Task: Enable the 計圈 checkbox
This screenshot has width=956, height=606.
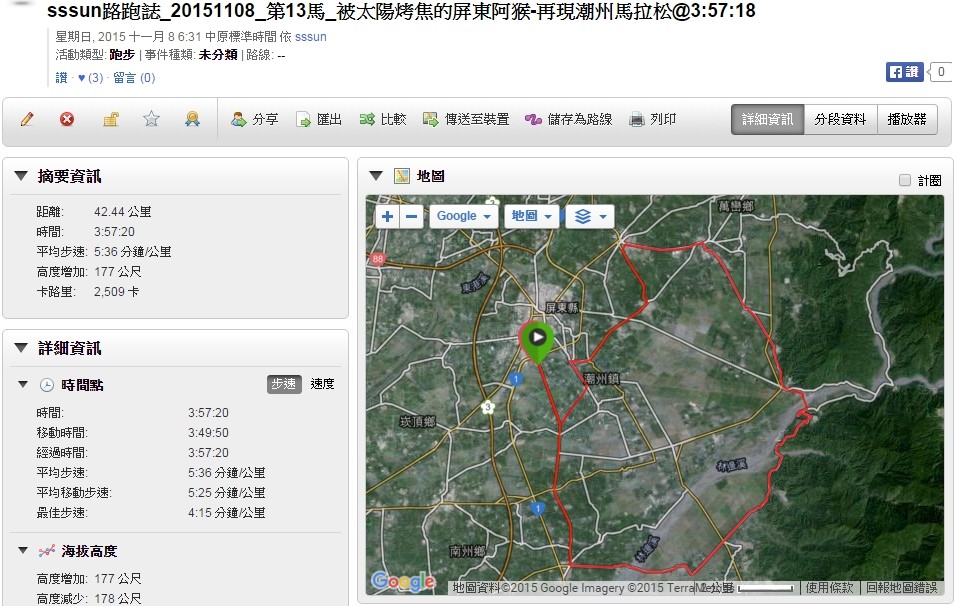Action: point(905,181)
